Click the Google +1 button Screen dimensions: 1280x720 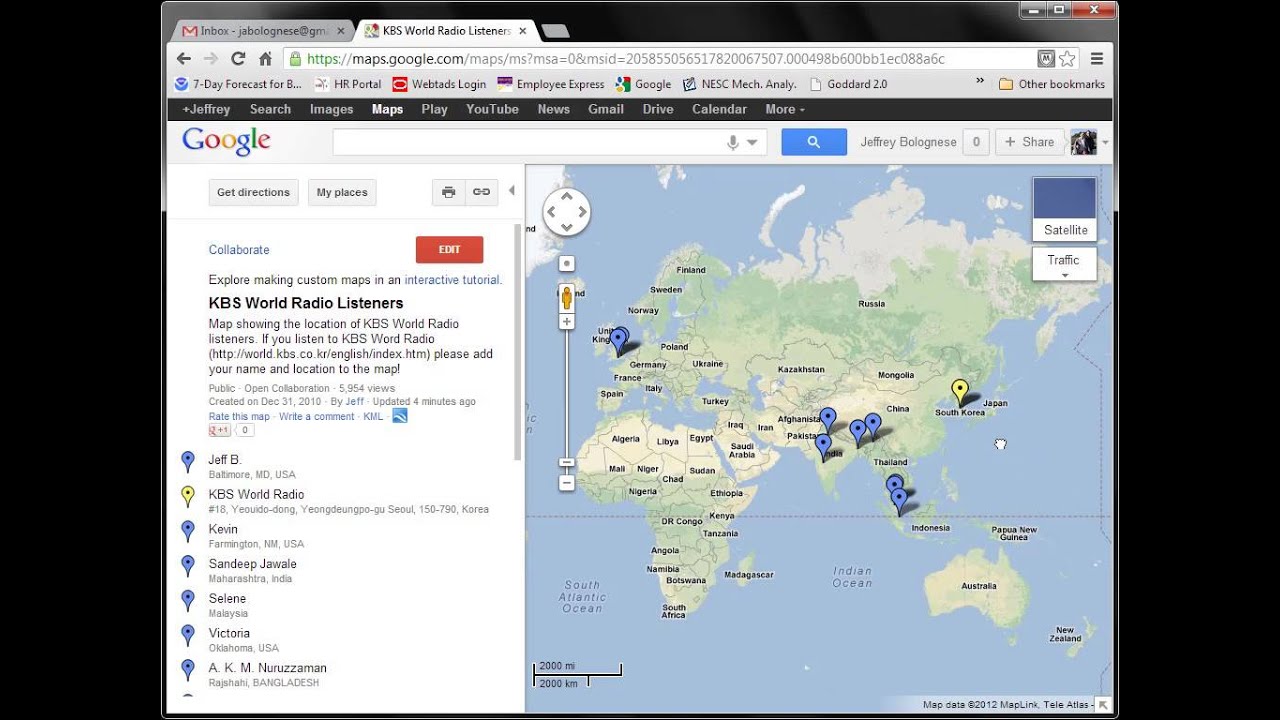(219, 430)
